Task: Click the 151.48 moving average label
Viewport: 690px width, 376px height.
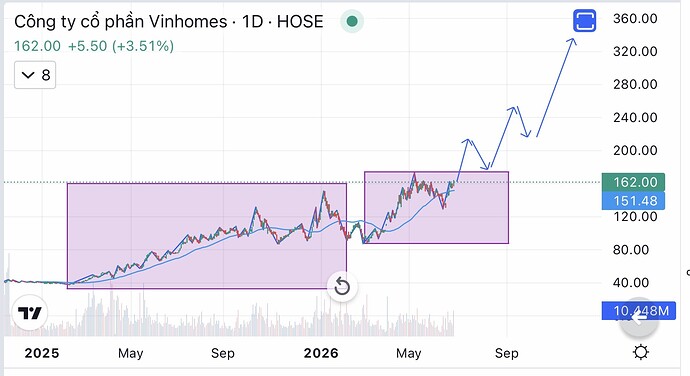Action: click(633, 201)
